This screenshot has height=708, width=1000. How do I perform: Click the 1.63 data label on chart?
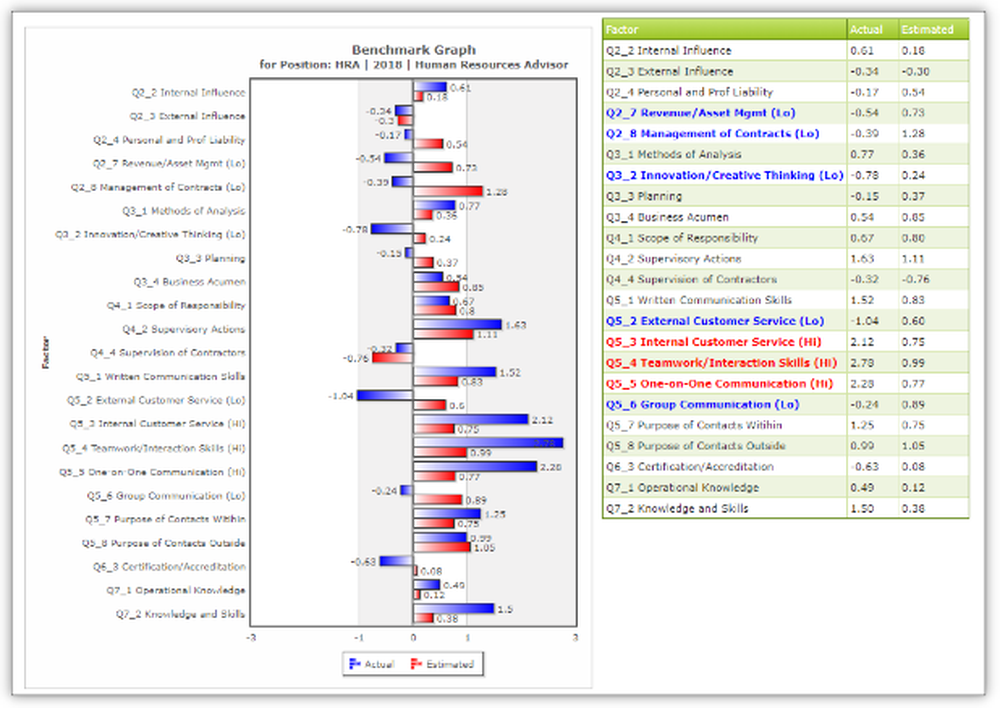tap(515, 325)
